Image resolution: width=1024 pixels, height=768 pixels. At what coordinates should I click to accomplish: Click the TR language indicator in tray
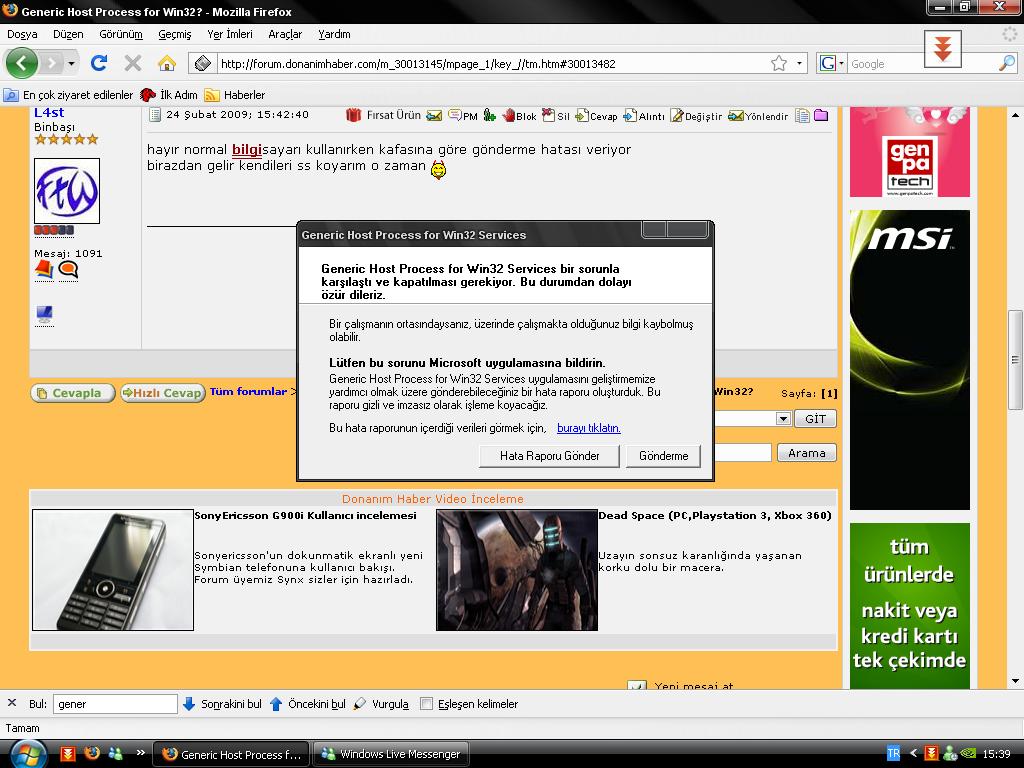pos(893,754)
